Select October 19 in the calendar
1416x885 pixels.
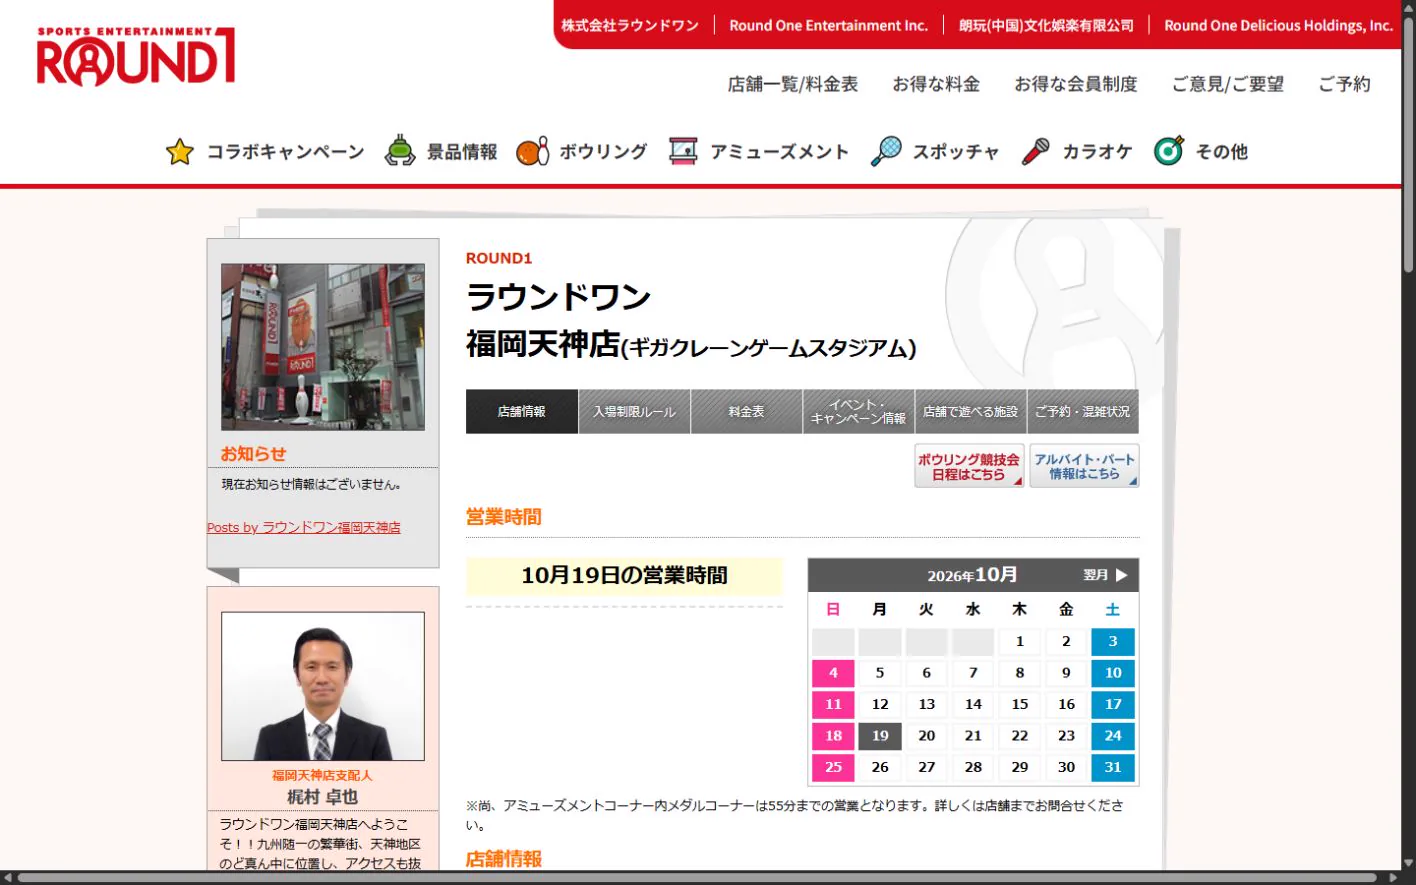click(x=880, y=736)
